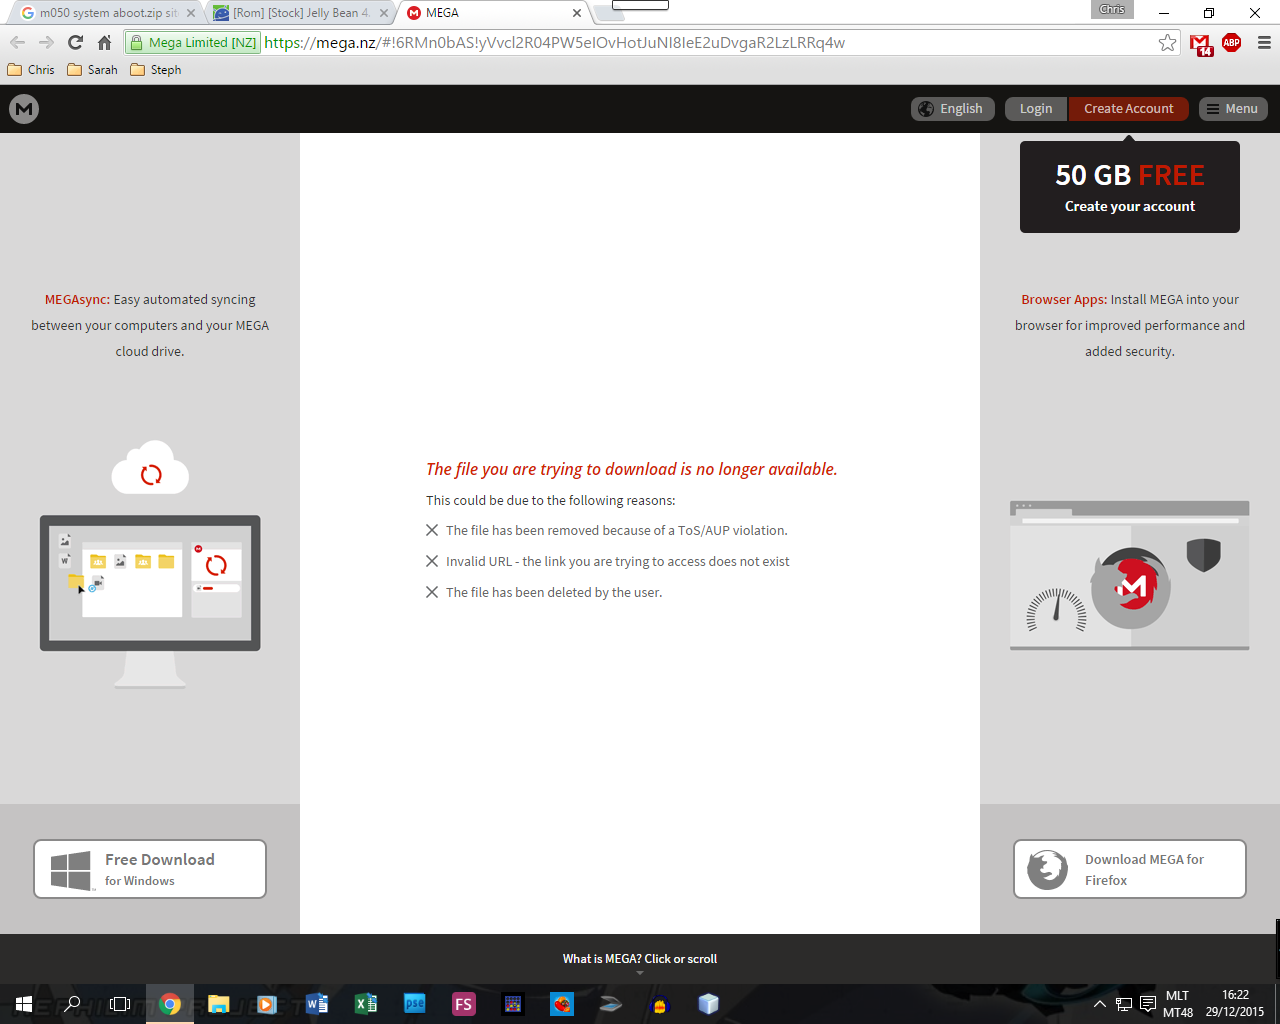Screen dimensions: 1280x1024
Task: Reload the current page
Action: click(75, 42)
